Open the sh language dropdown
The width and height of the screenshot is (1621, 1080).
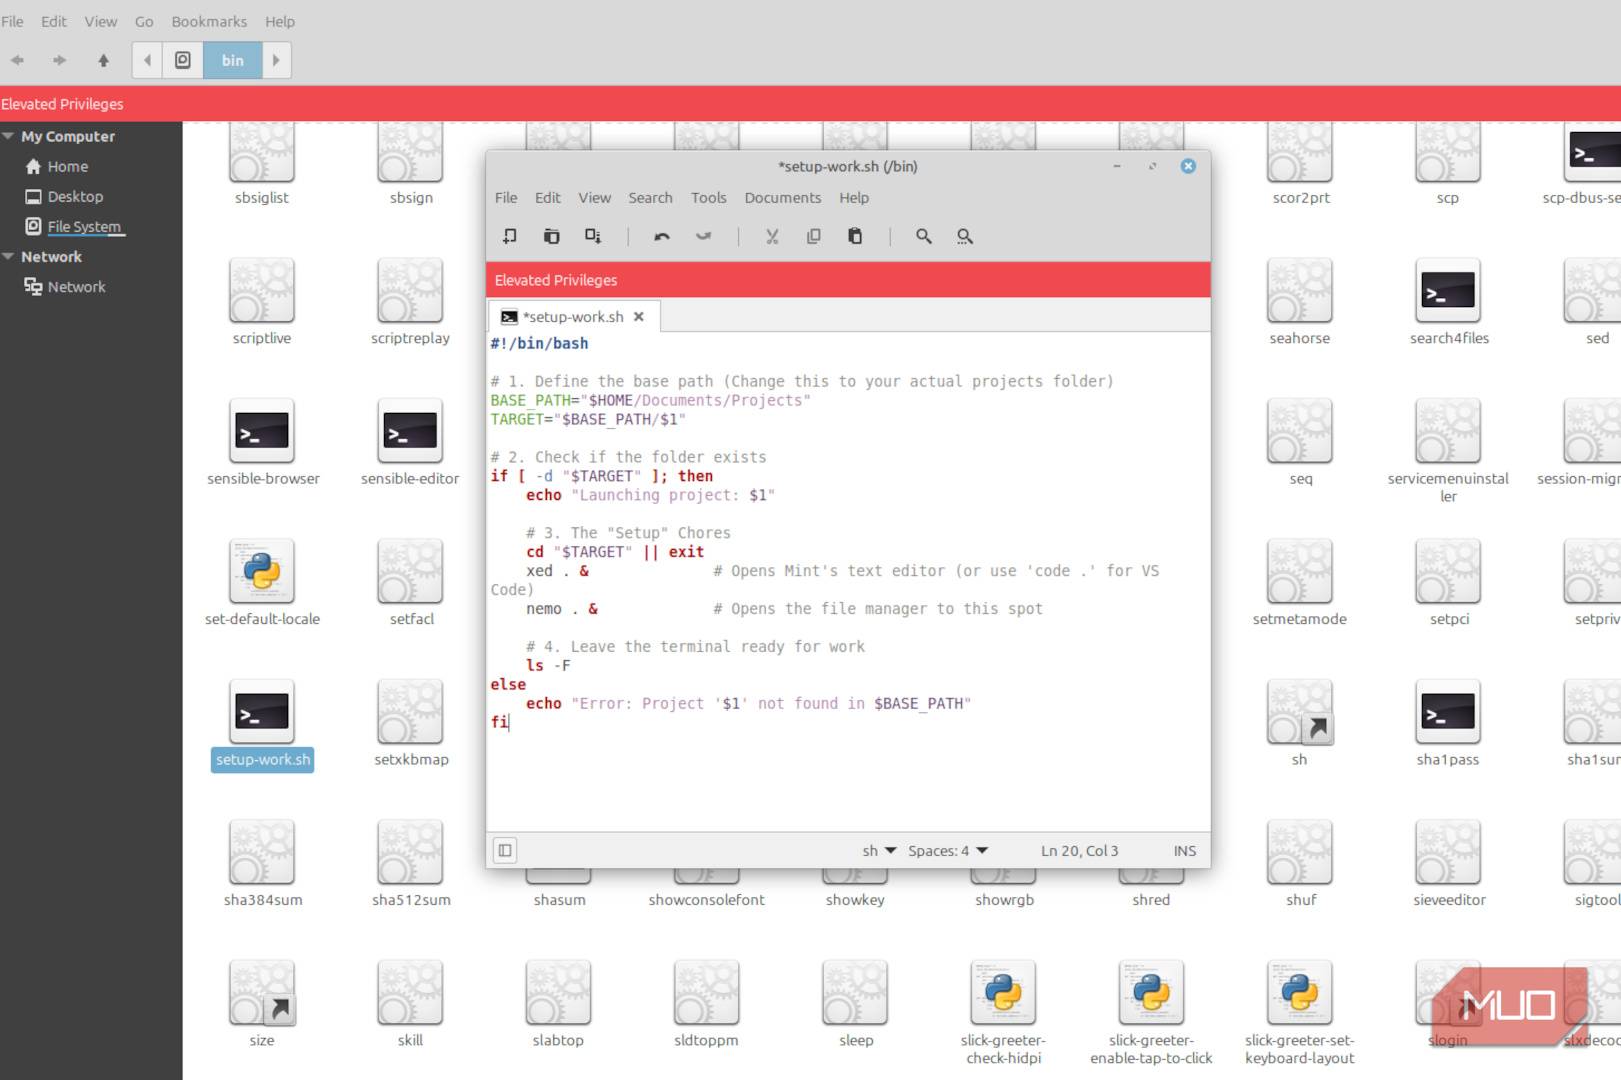pos(879,851)
